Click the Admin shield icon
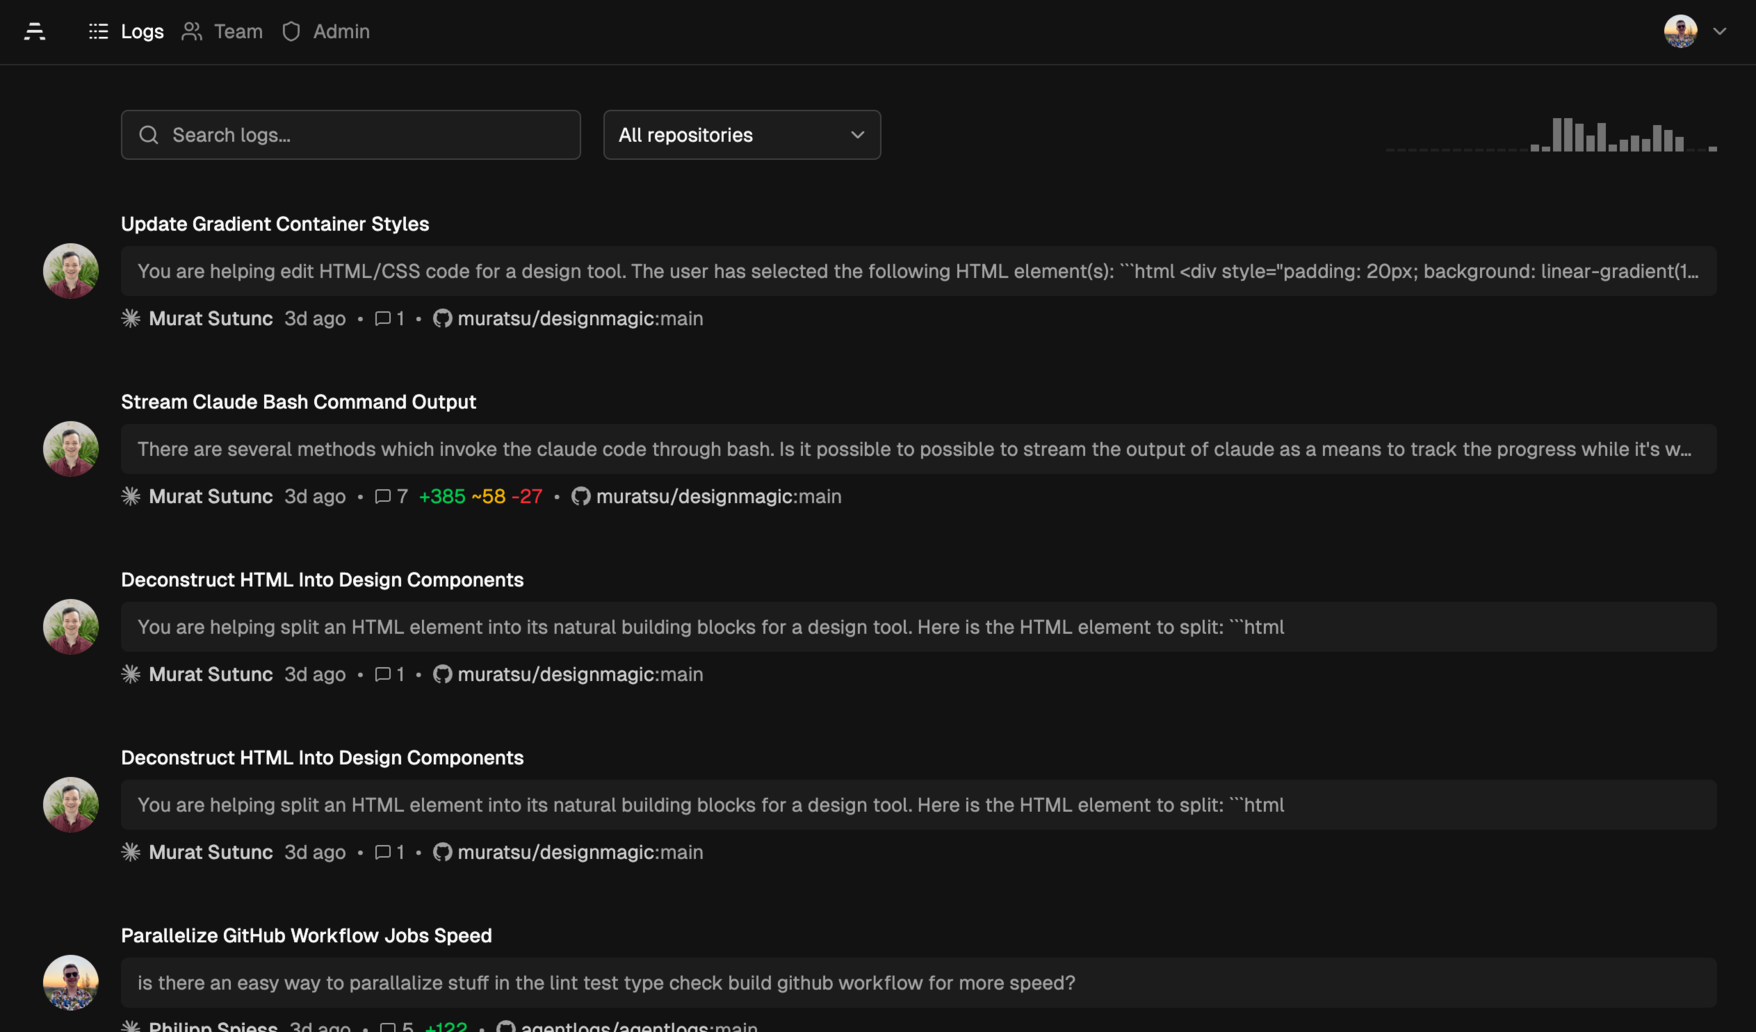This screenshot has height=1032, width=1756. coord(291,32)
